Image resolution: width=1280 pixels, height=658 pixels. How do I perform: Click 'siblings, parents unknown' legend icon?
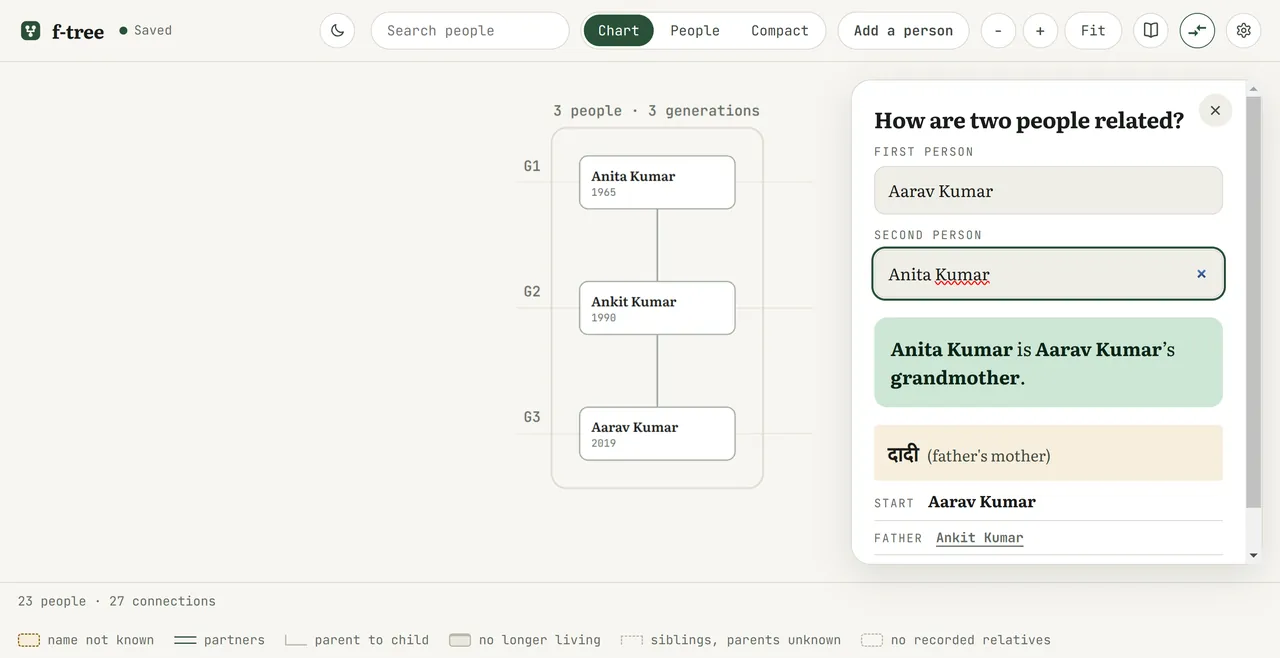[x=631, y=640]
